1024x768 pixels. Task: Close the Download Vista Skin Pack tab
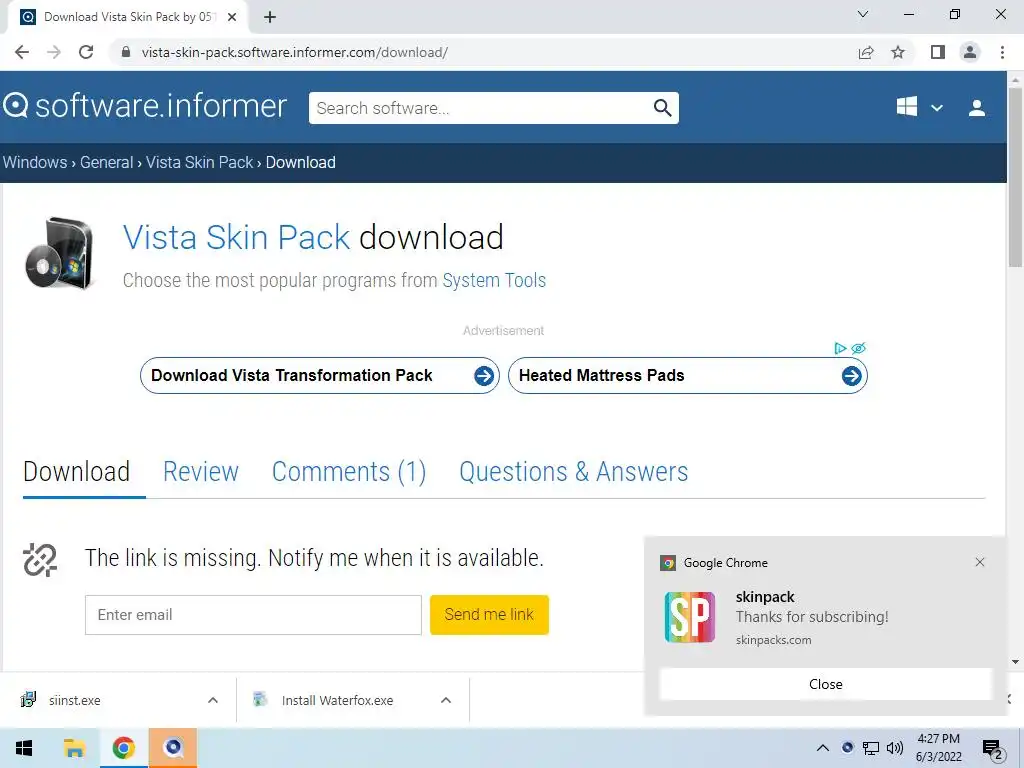(232, 17)
